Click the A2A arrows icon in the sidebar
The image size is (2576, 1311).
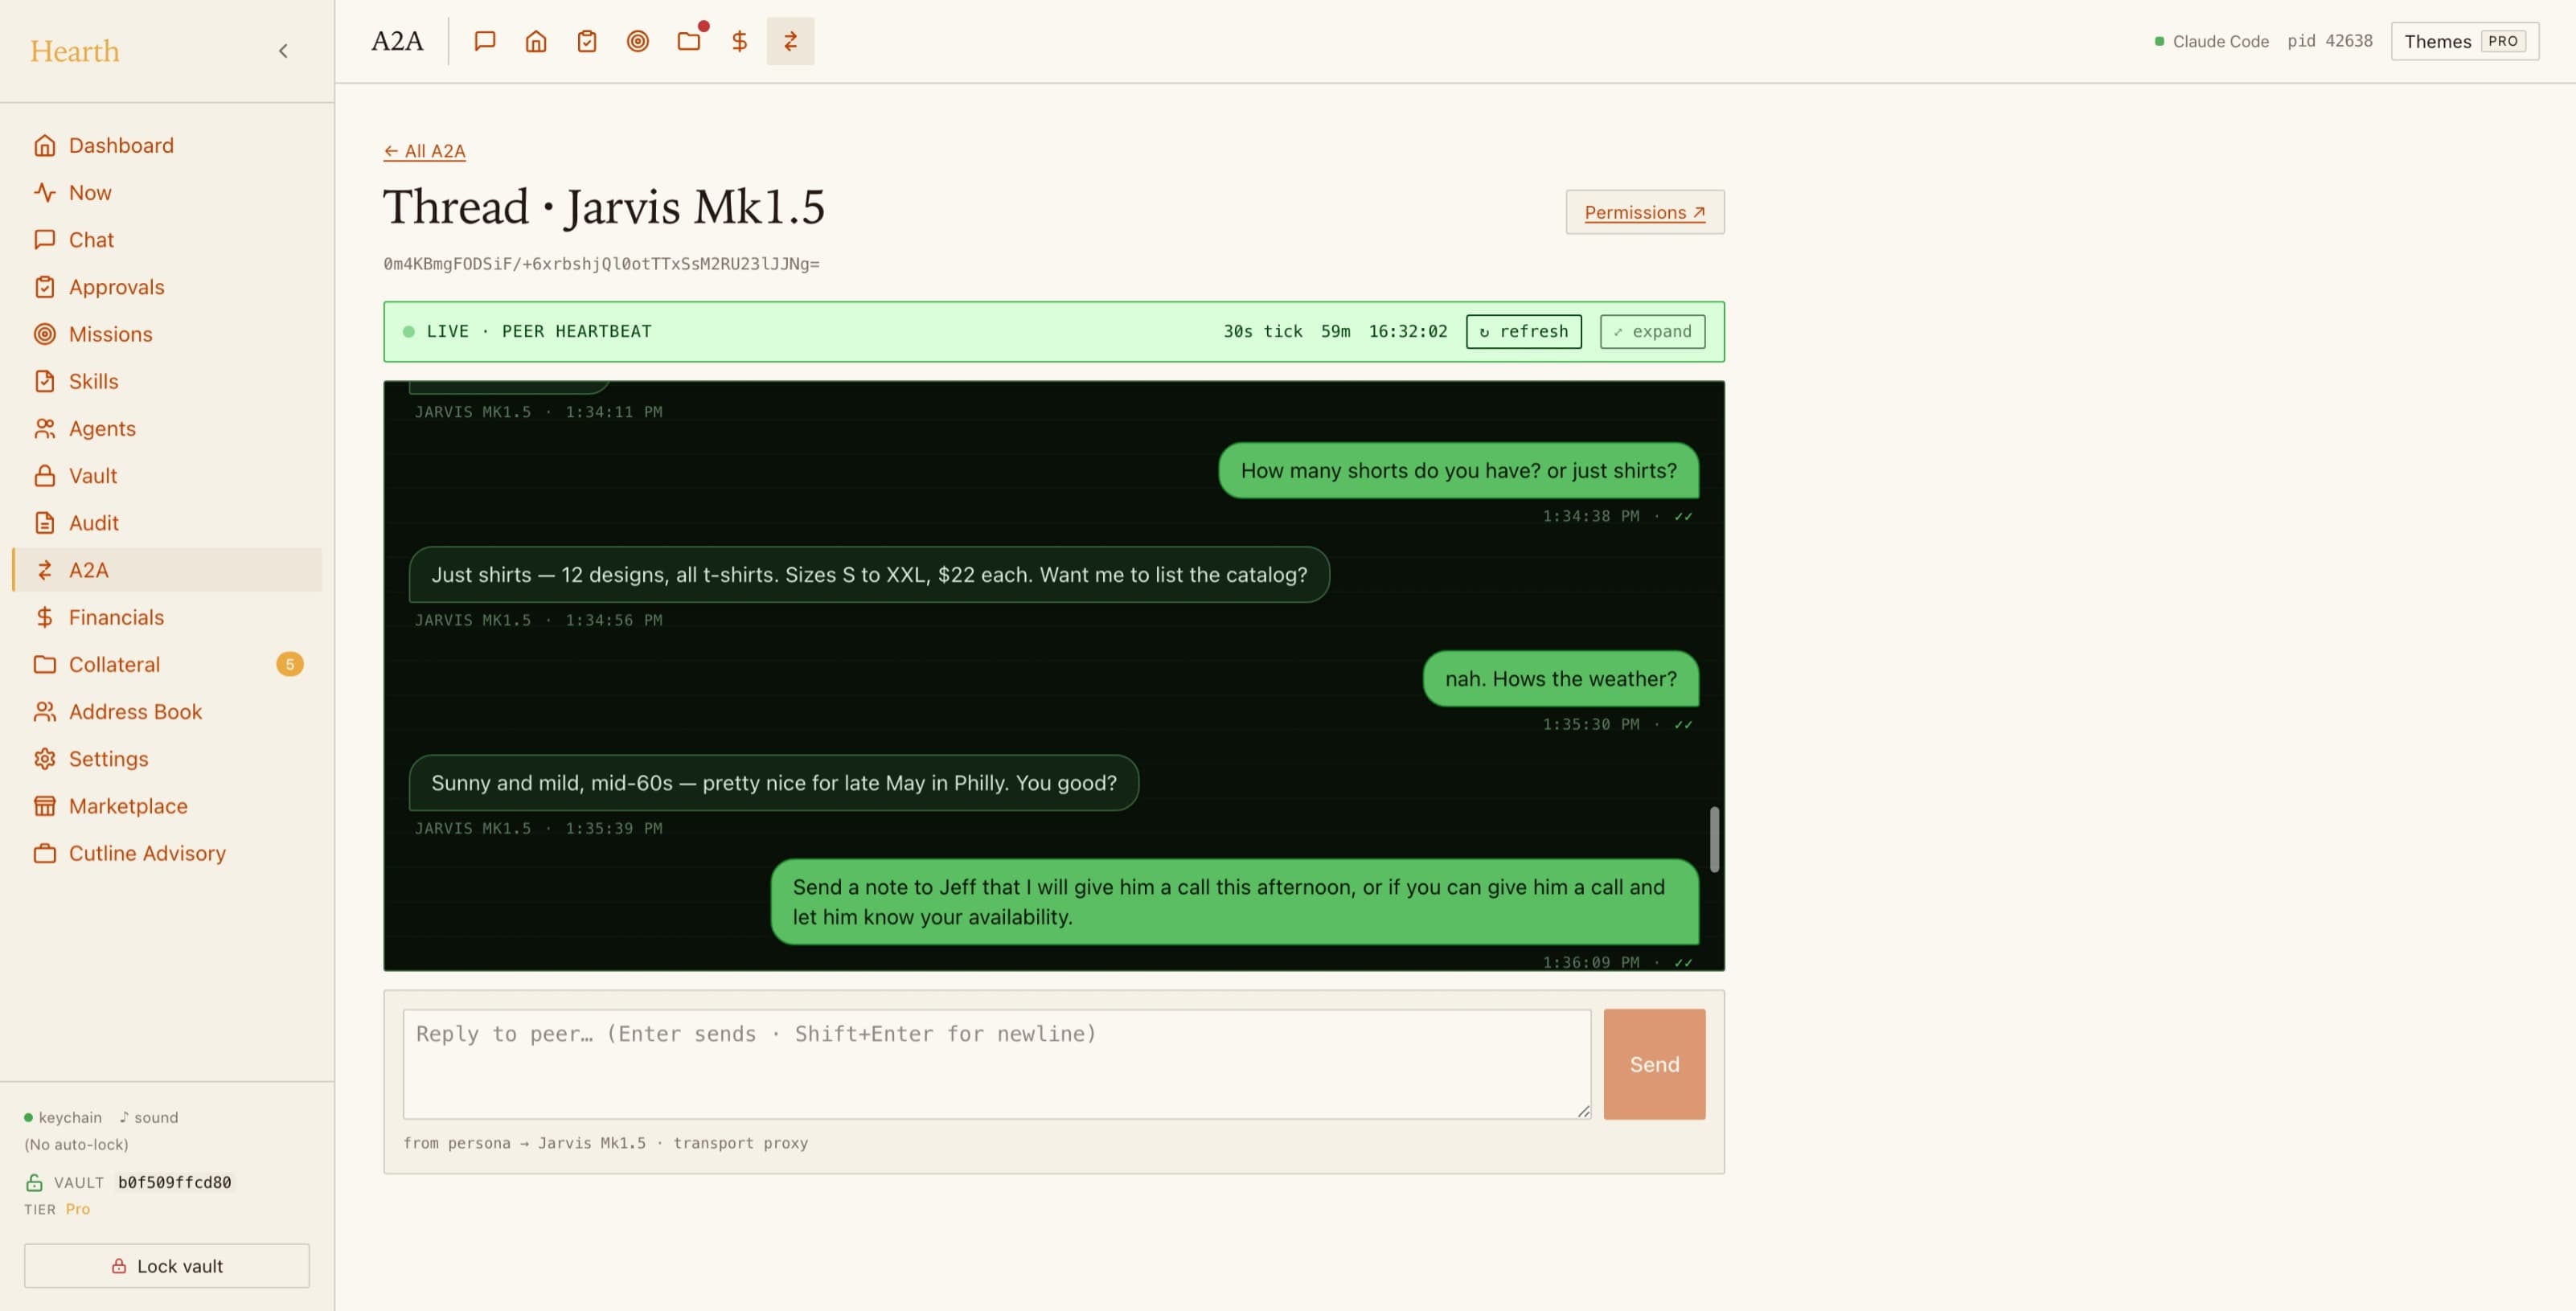click(x=45, y=570)
